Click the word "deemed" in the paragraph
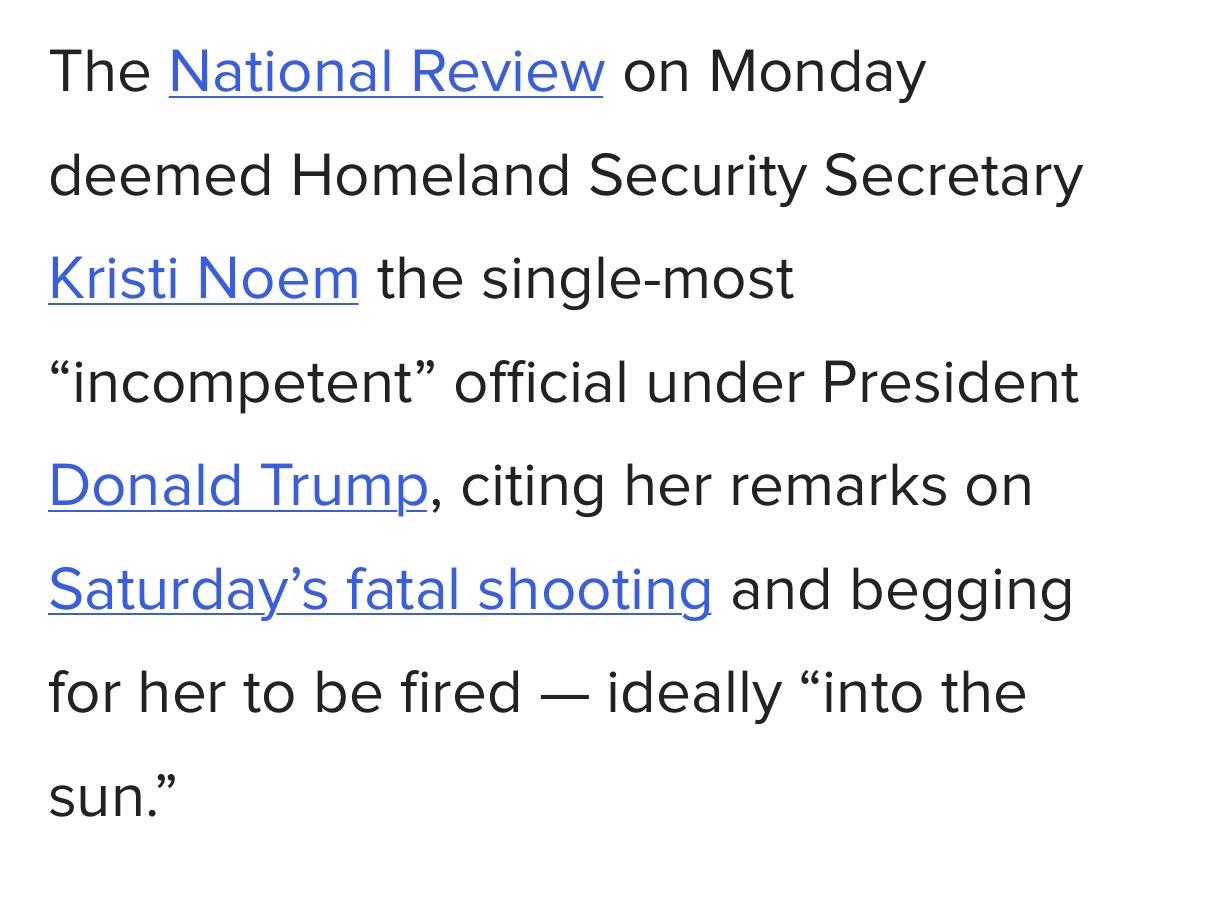 tap(160, 176)
